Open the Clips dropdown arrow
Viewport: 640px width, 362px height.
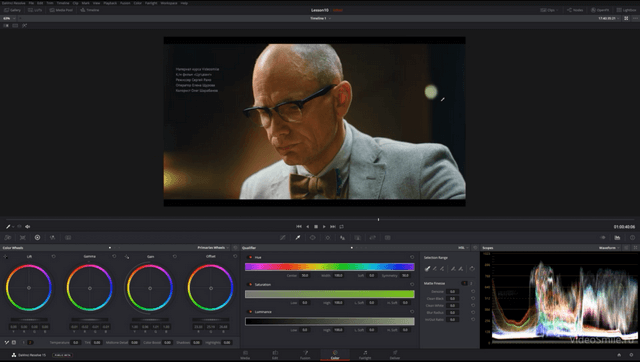pos(557,10)
